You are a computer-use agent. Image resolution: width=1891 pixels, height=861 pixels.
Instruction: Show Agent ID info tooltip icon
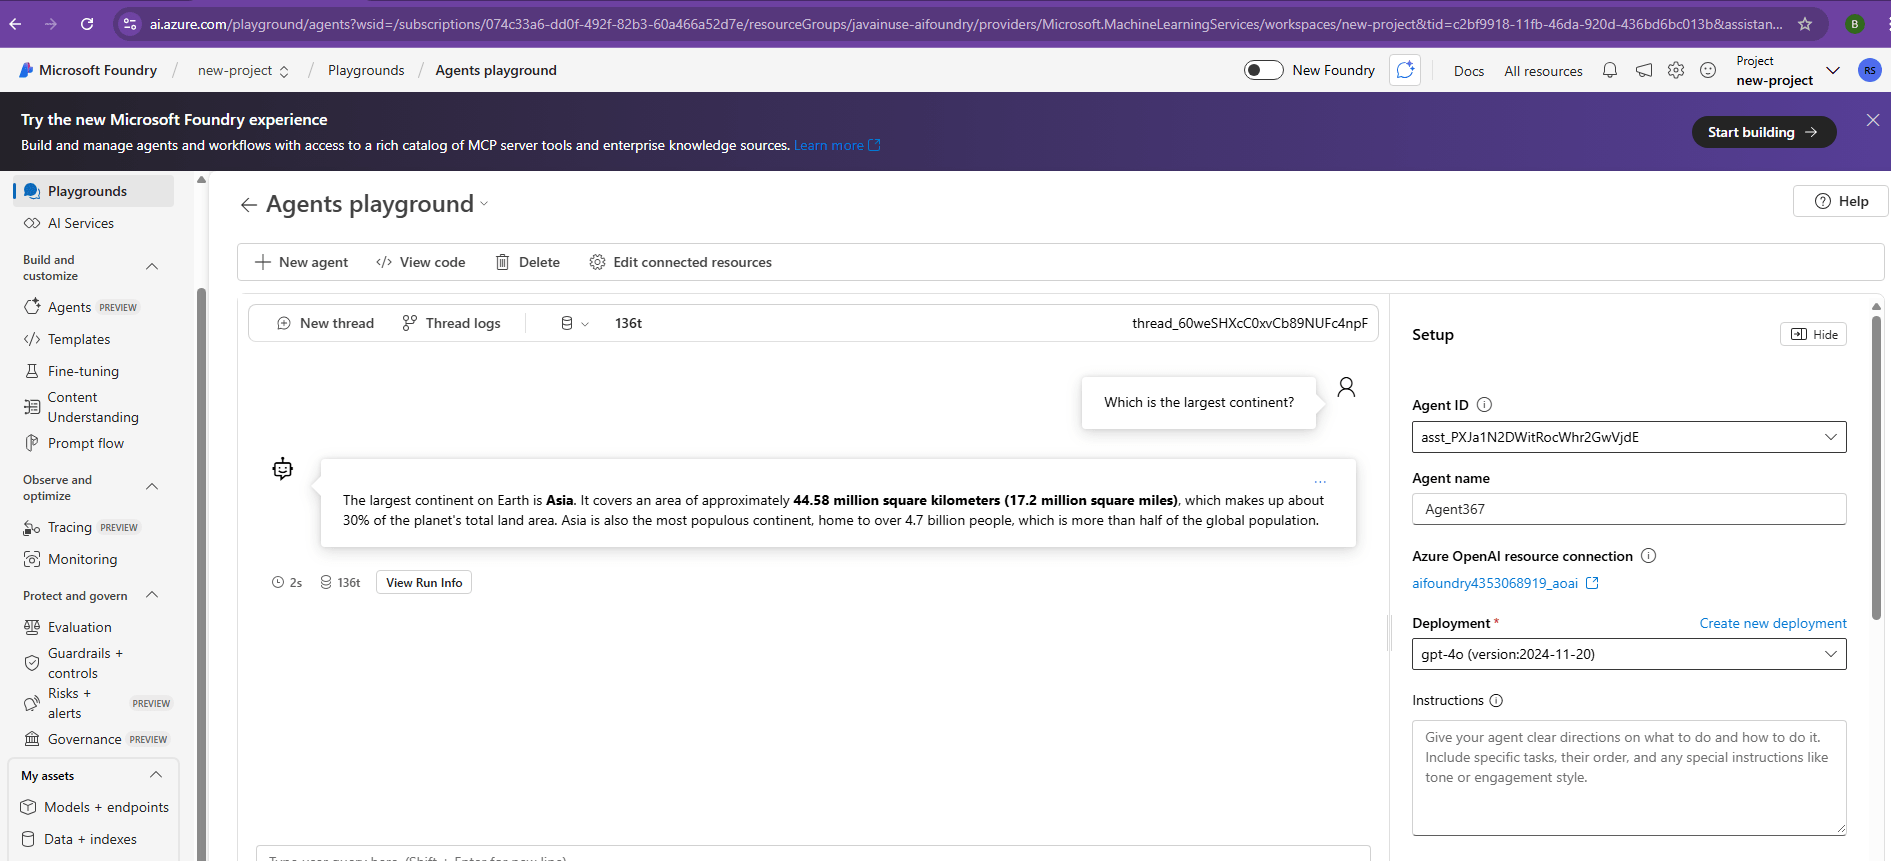pyautogui.click(x=1484, y=405)
